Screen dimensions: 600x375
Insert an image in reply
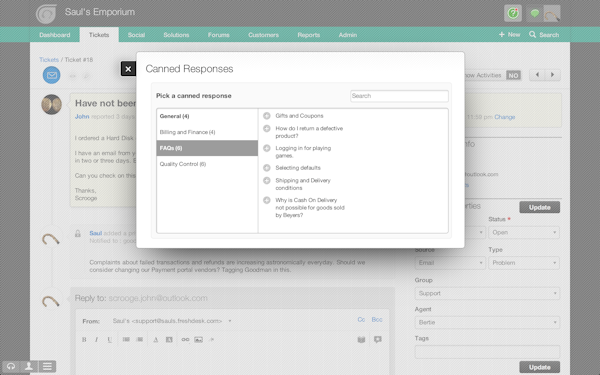click(x=198, y=339)
